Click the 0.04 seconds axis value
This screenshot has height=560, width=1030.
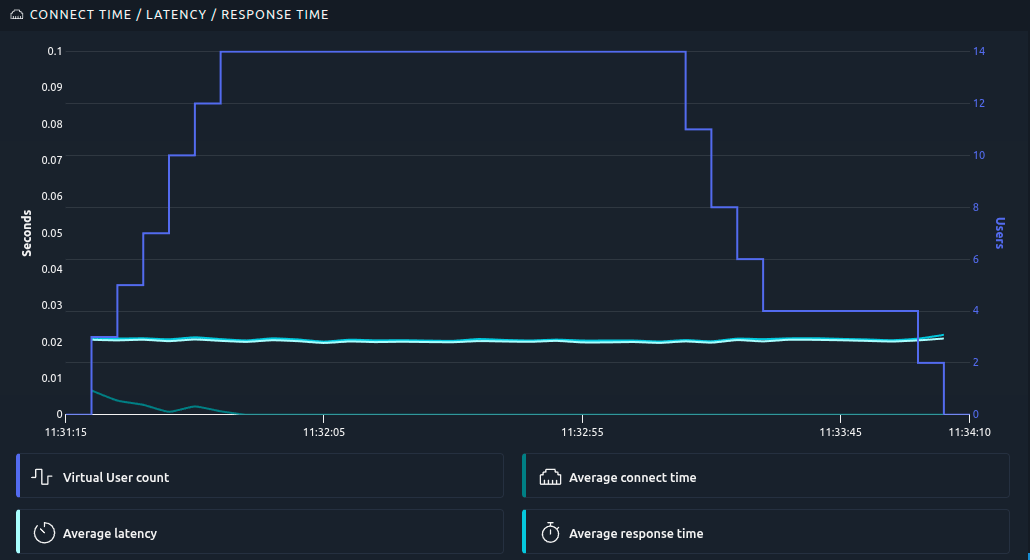click(x=52, y=269)
